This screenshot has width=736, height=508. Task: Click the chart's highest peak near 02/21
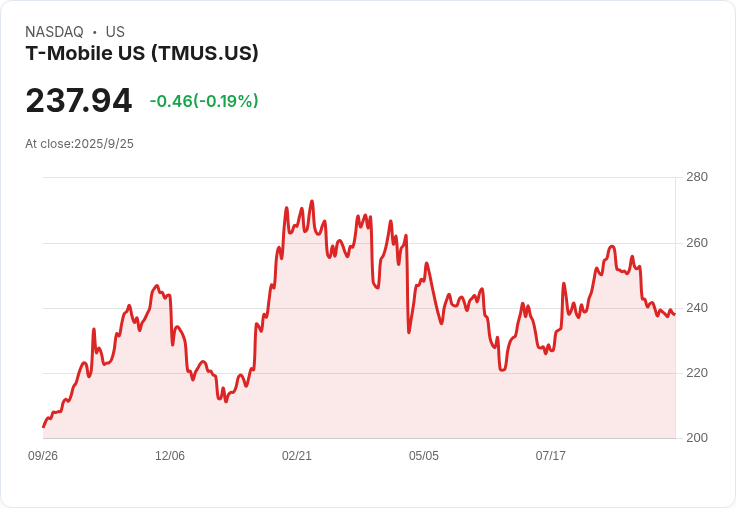point(312,201)
